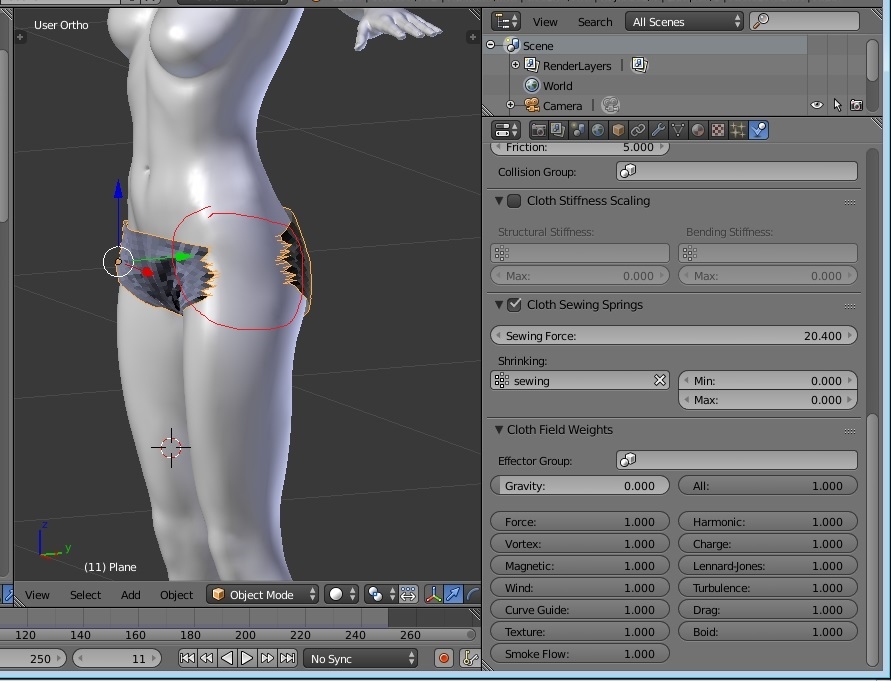Open the Search menu in outliner header
Viewport: 891px width, 681px height.
point(594,21)
